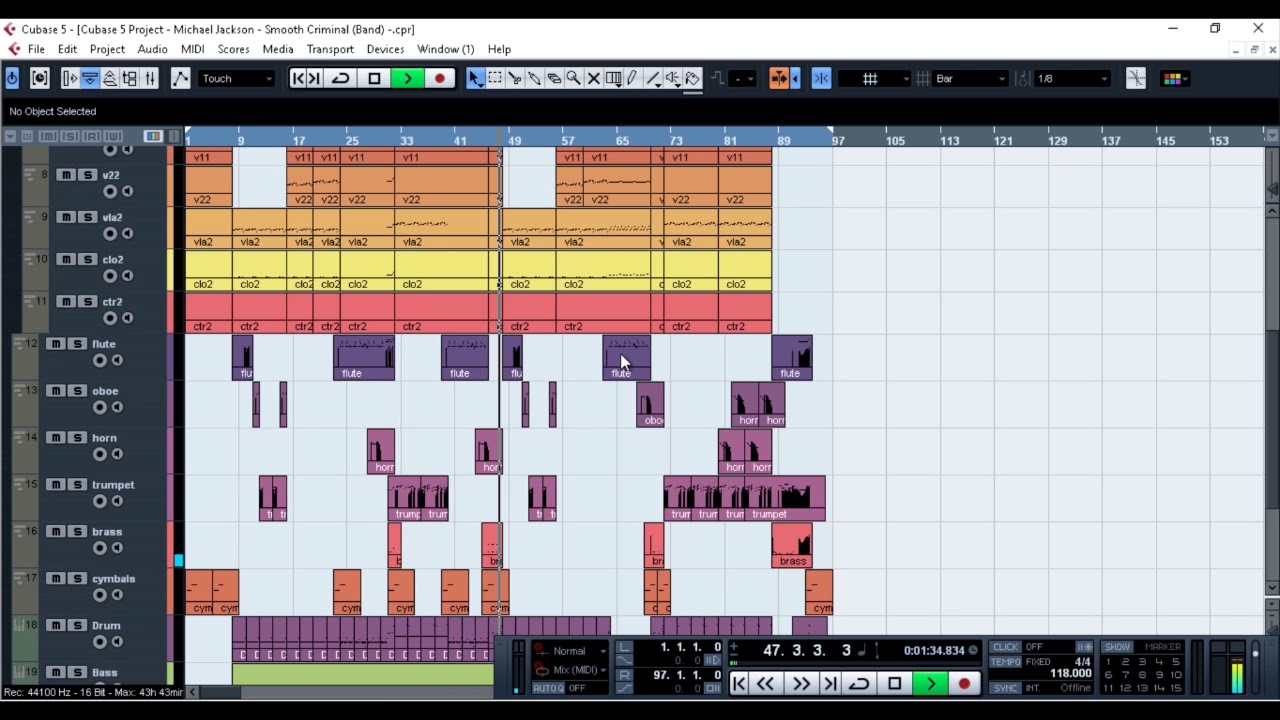Select the Glue tool in toolbar
The height and width of the screenshot is (720, 1280).
tap(534, 78)
